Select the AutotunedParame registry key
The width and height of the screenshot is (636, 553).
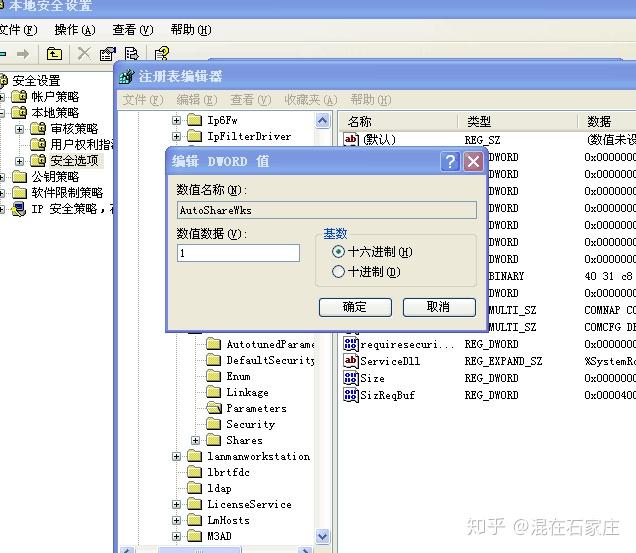[271, 344]
